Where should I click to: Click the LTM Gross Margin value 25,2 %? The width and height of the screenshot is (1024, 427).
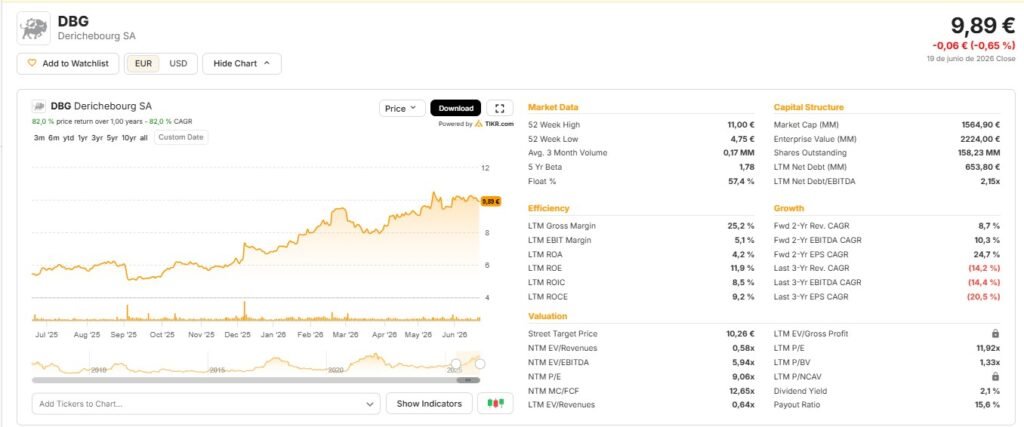[x=741, y=226]
